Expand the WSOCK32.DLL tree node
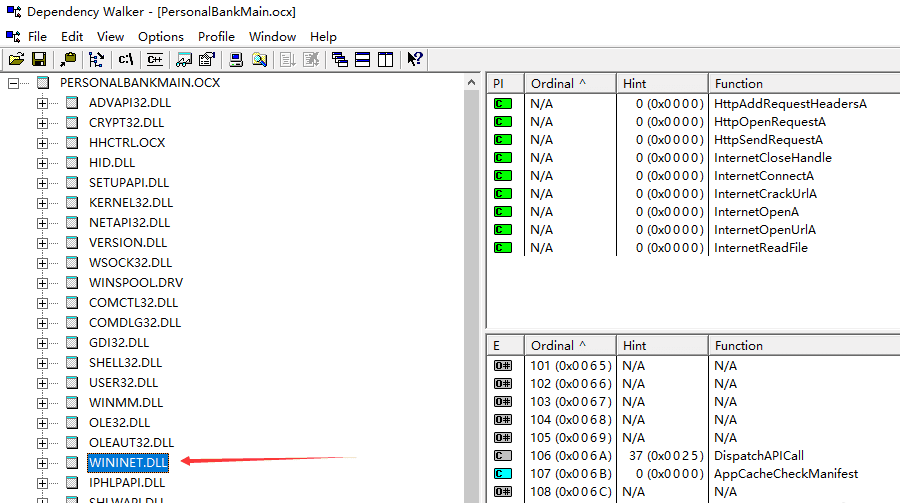900x503 pixels. click(x=42, y=263)
